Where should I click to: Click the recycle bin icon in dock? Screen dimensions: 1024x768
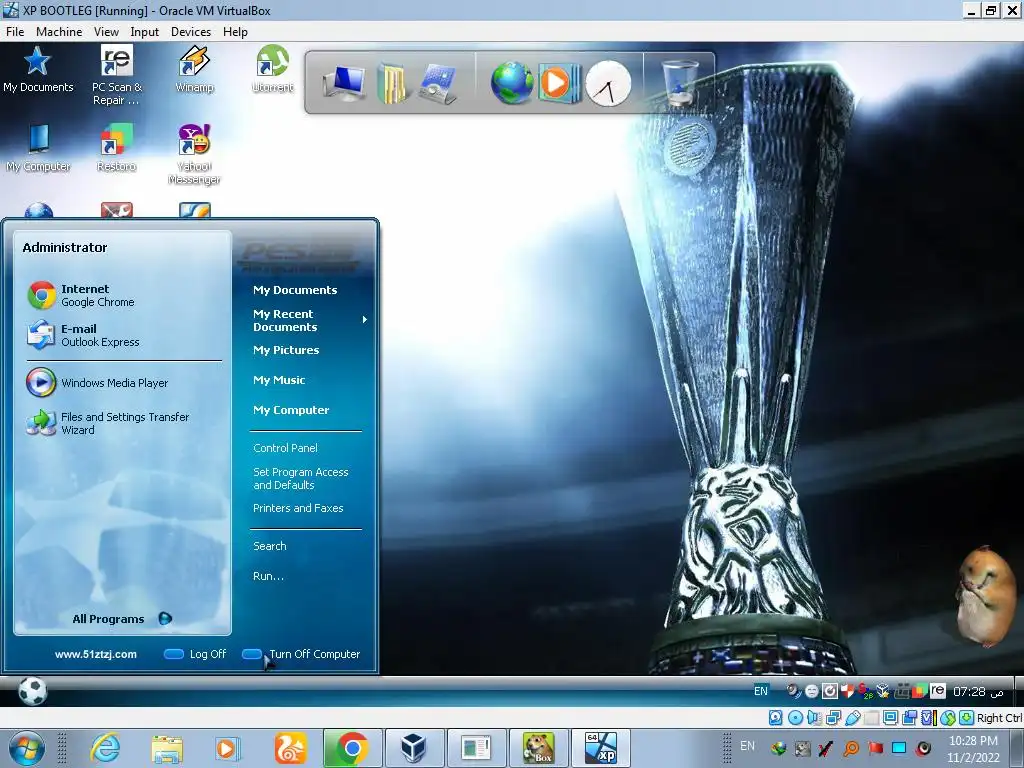click(679, 82)
